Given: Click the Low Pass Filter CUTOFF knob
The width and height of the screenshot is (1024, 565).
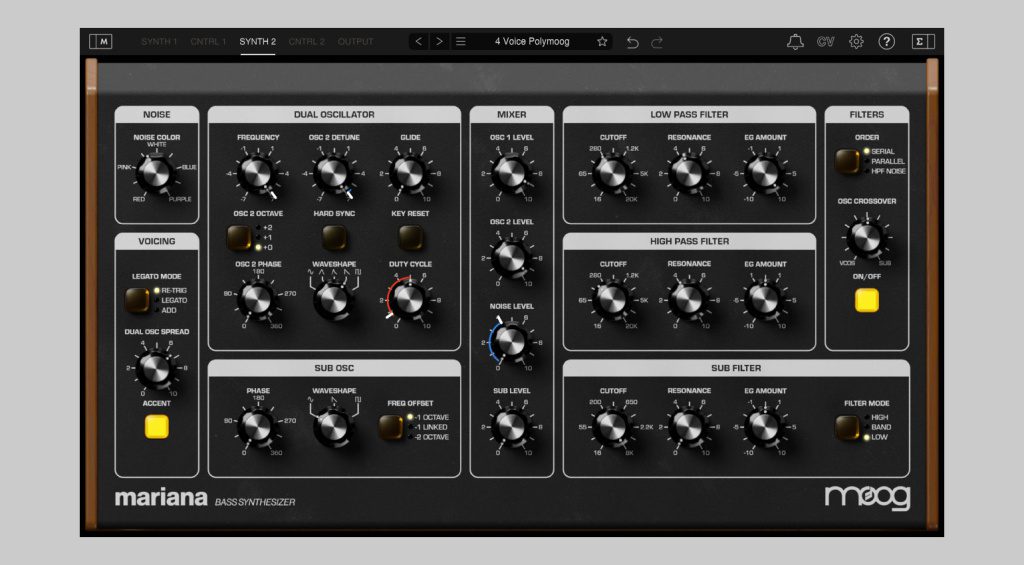Looking at the screenshot, I should pos(612,173).
